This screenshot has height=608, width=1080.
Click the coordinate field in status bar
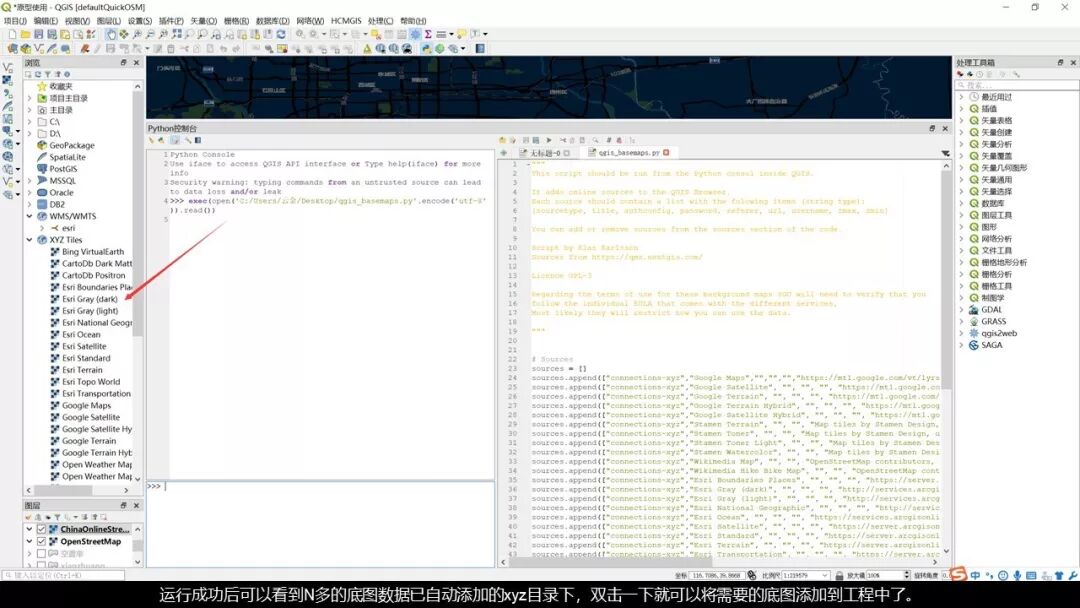pos(716,576)
